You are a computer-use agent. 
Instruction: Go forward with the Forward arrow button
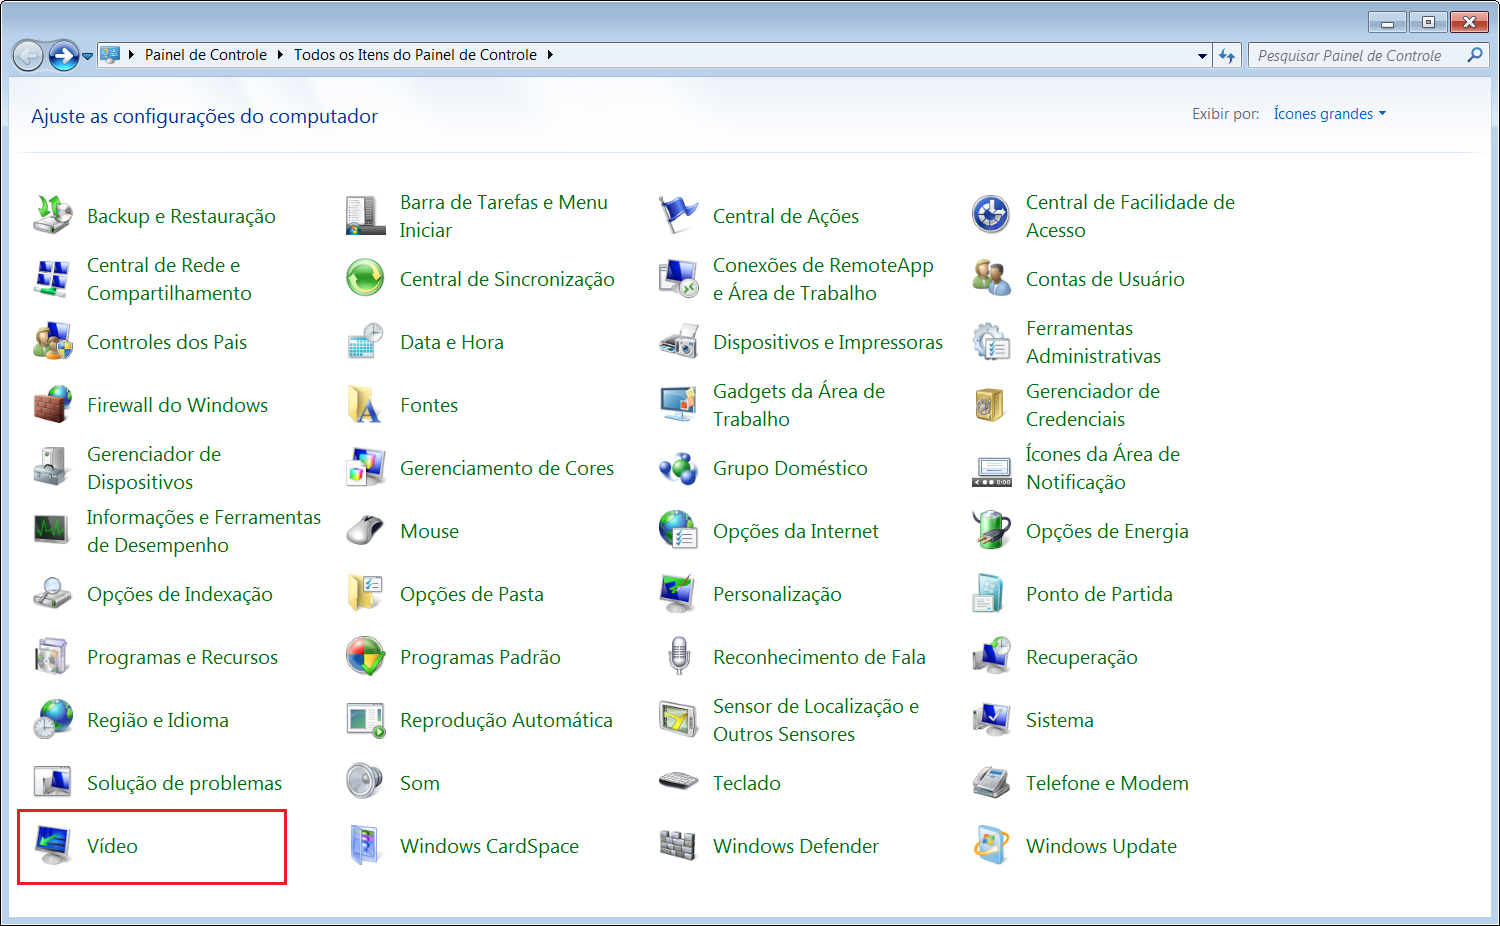64,56
